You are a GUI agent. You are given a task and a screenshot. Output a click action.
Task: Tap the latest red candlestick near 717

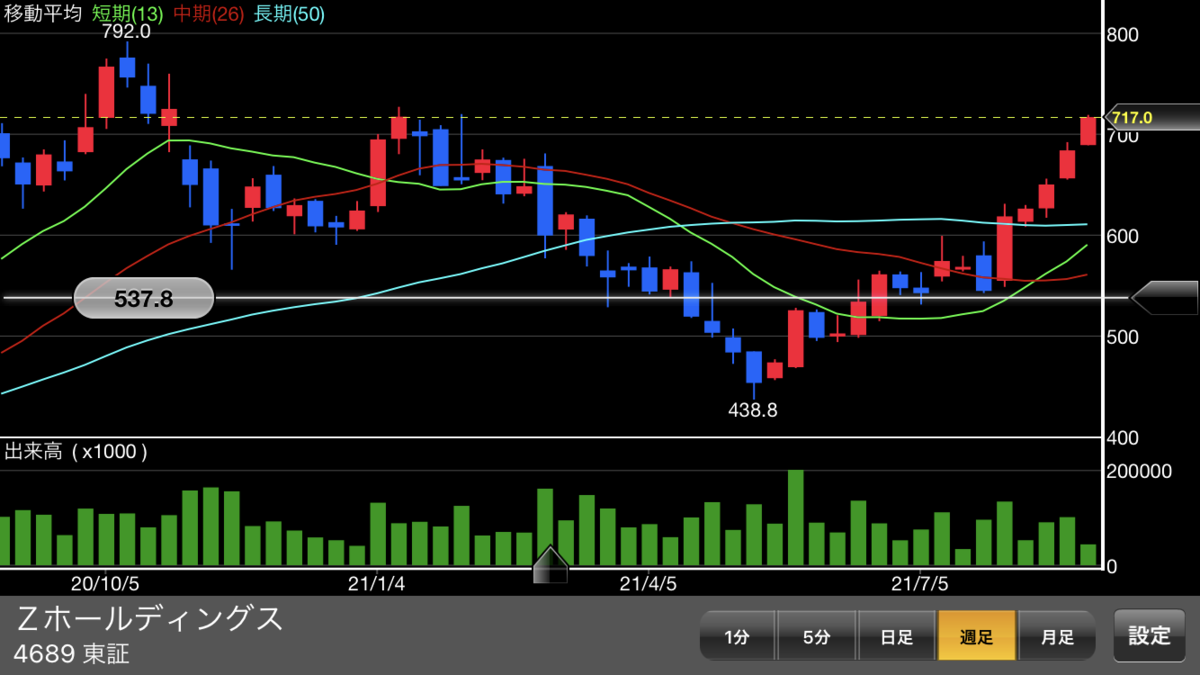pos(1088,130)
